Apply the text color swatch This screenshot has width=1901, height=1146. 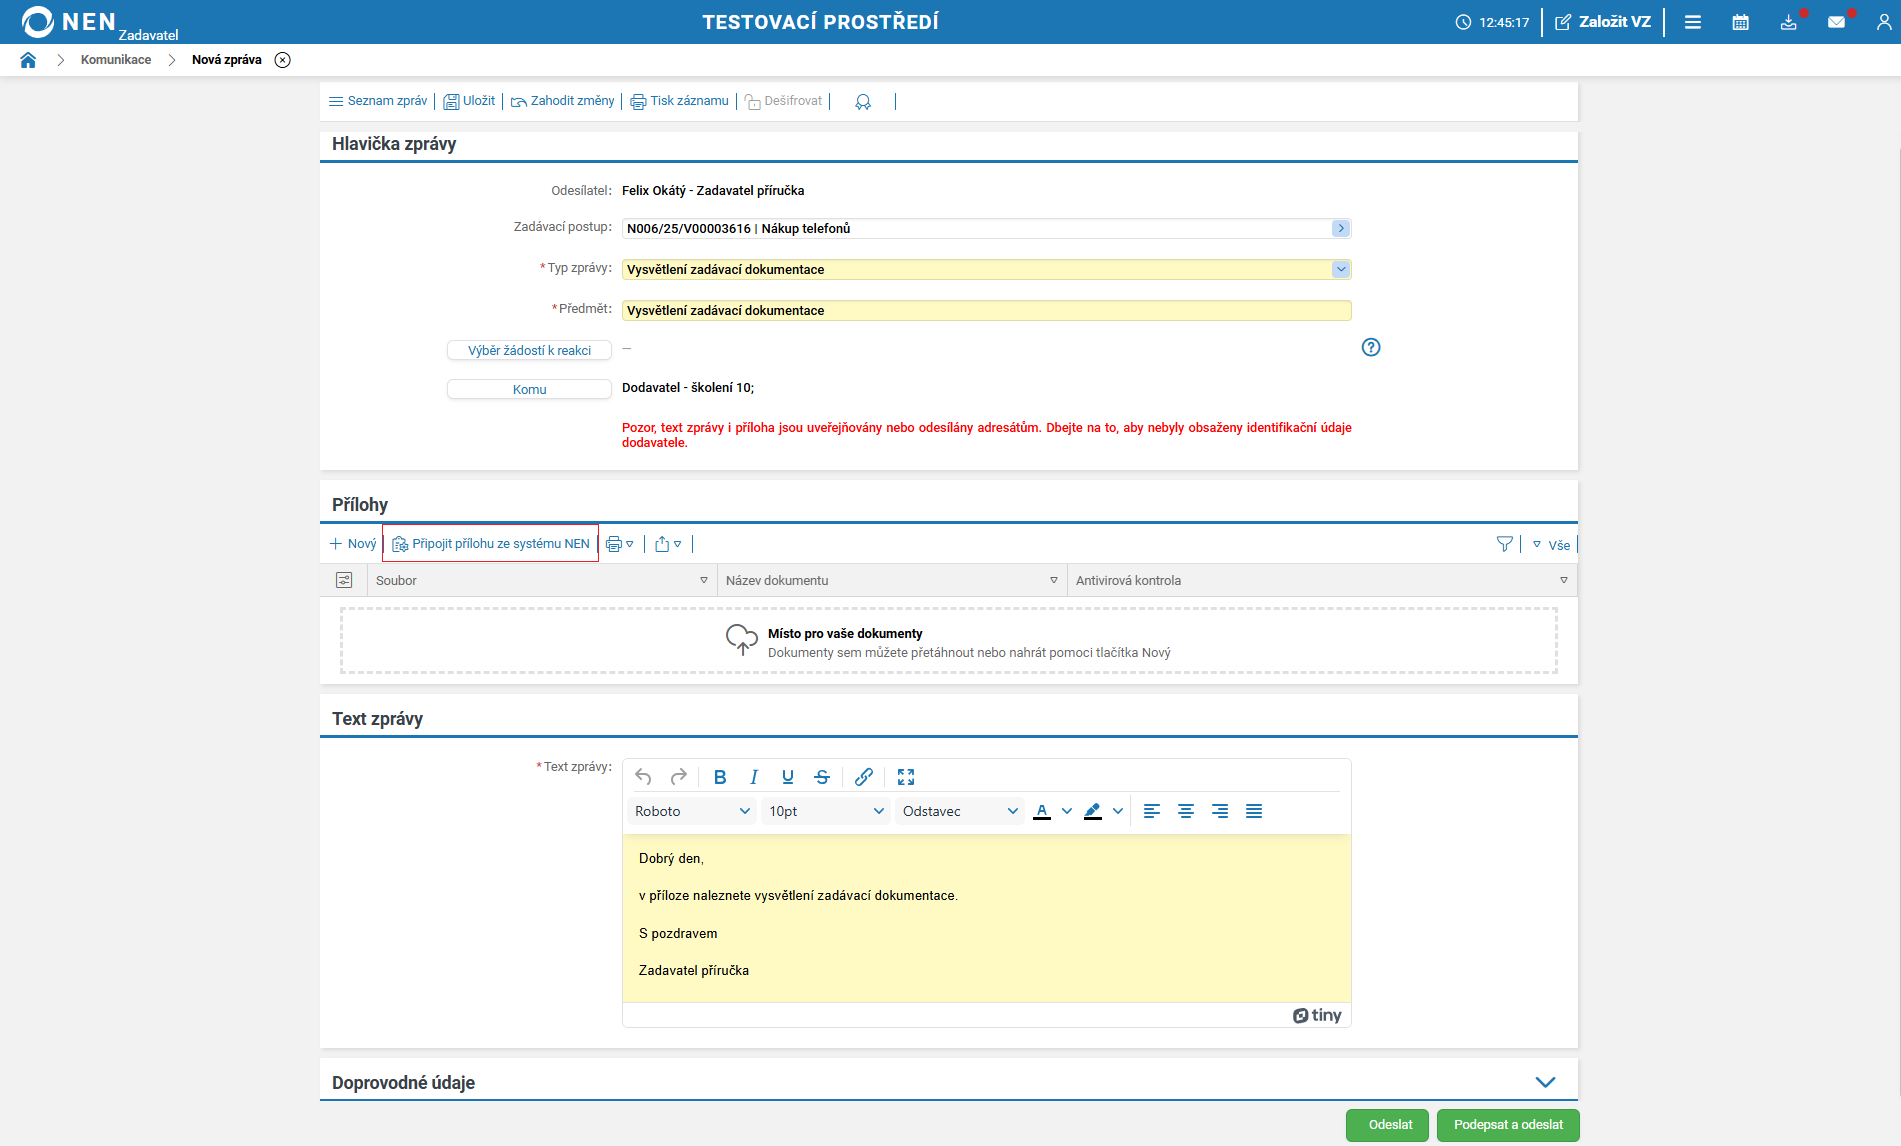(x=1042, y=811)
